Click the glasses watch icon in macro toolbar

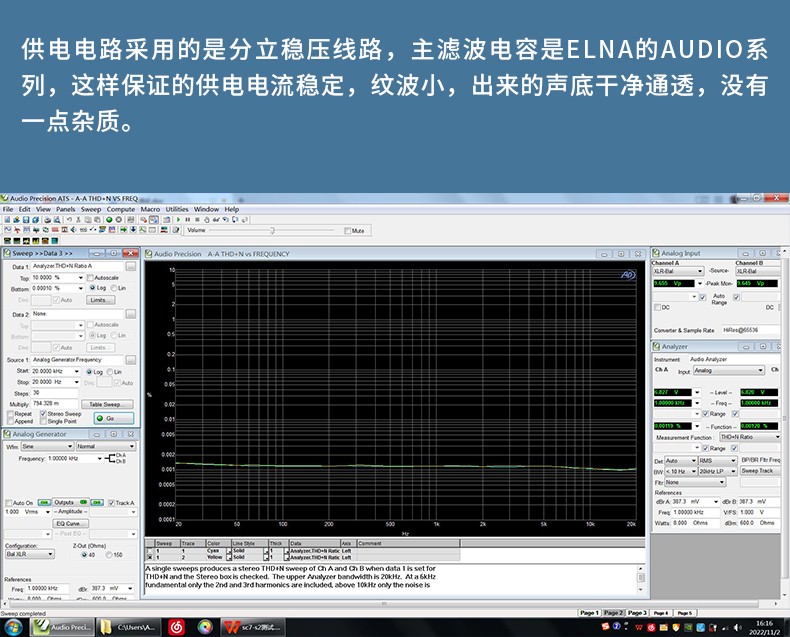tap(216, 220)
